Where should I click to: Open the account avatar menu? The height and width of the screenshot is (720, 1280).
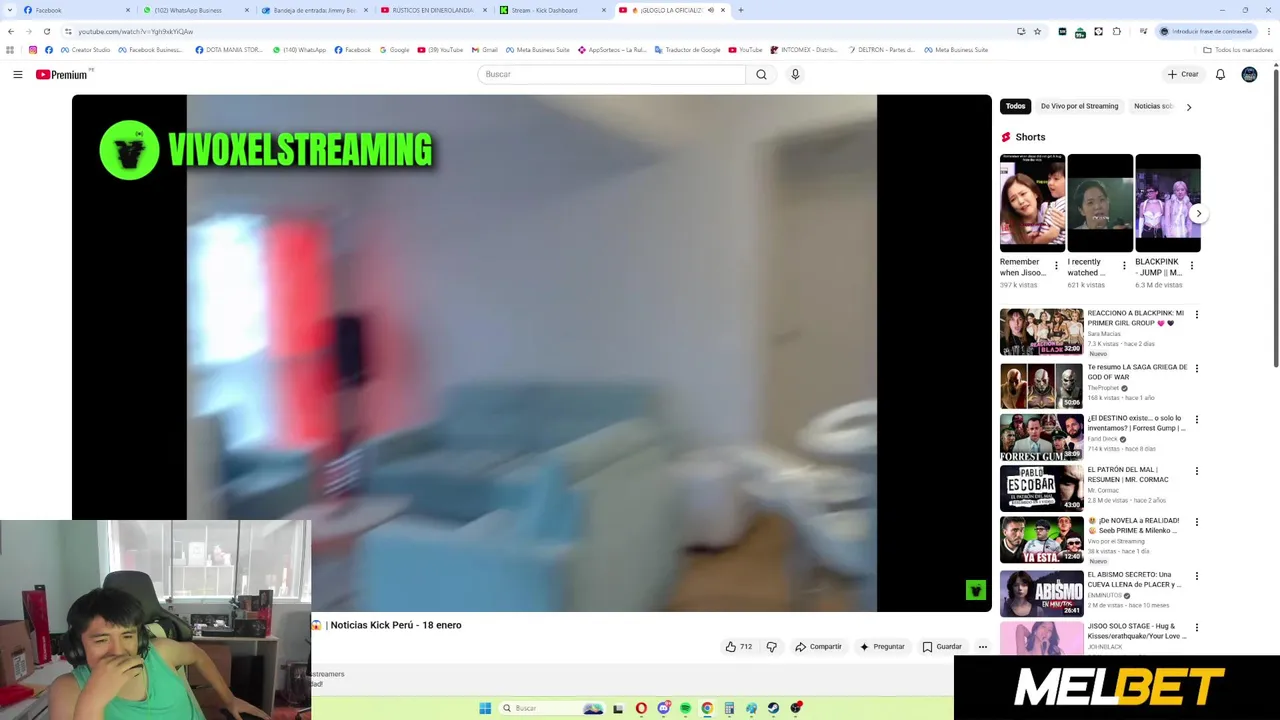pos(1249,74)
